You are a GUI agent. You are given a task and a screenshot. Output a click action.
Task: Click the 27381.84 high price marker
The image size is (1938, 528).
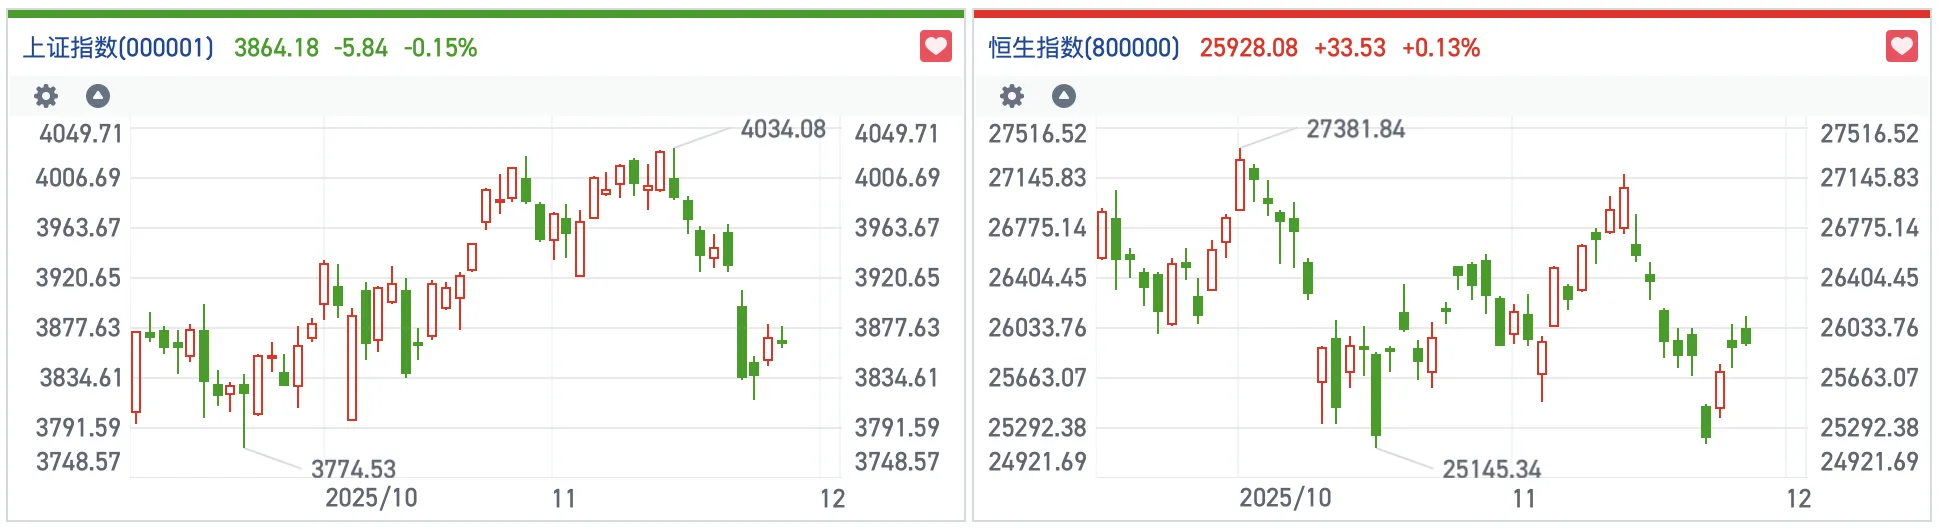point(1355,129)
